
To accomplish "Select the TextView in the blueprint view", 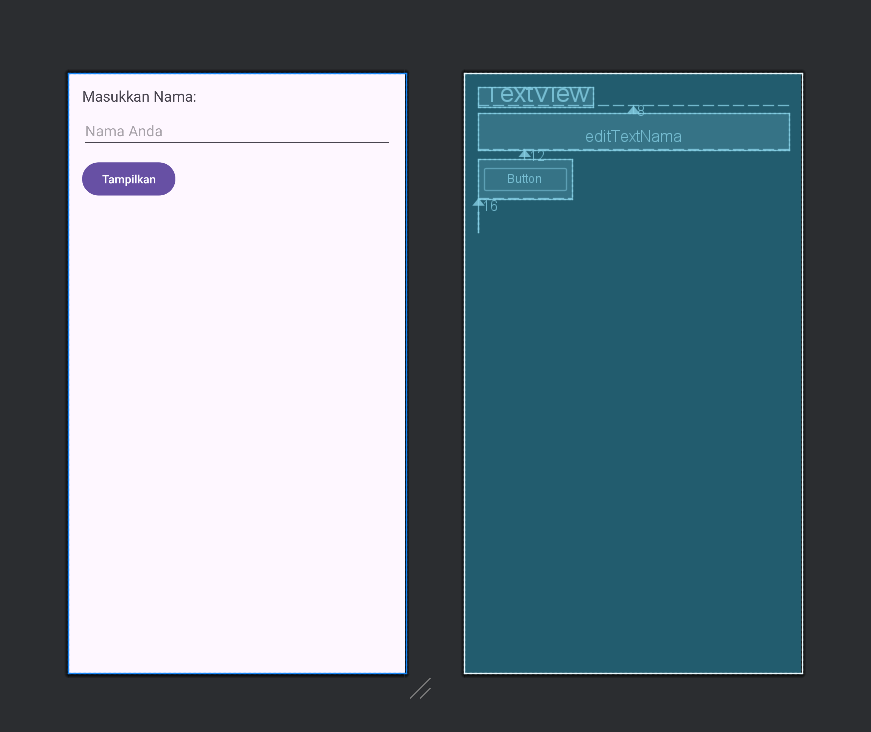I will tap(536, 96).
